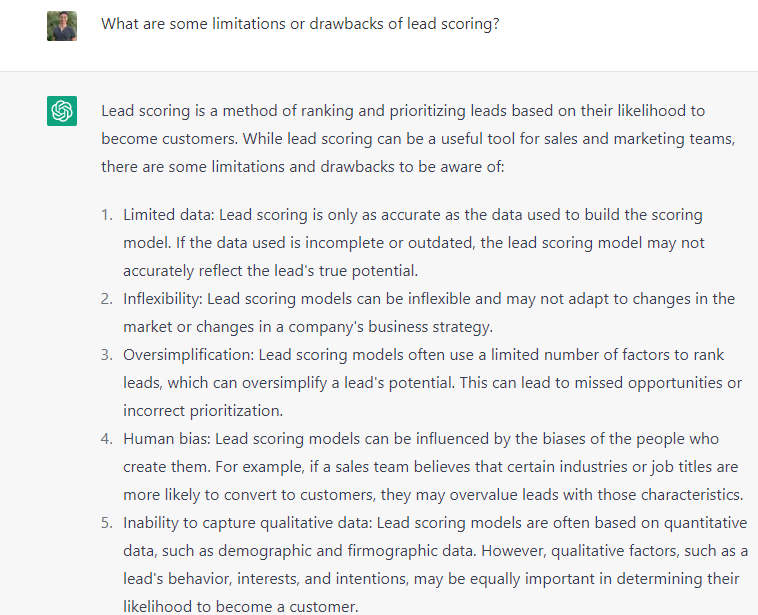Click the number 3 list marker
Screen dimensions: 758x615
(x=107, y=355)
